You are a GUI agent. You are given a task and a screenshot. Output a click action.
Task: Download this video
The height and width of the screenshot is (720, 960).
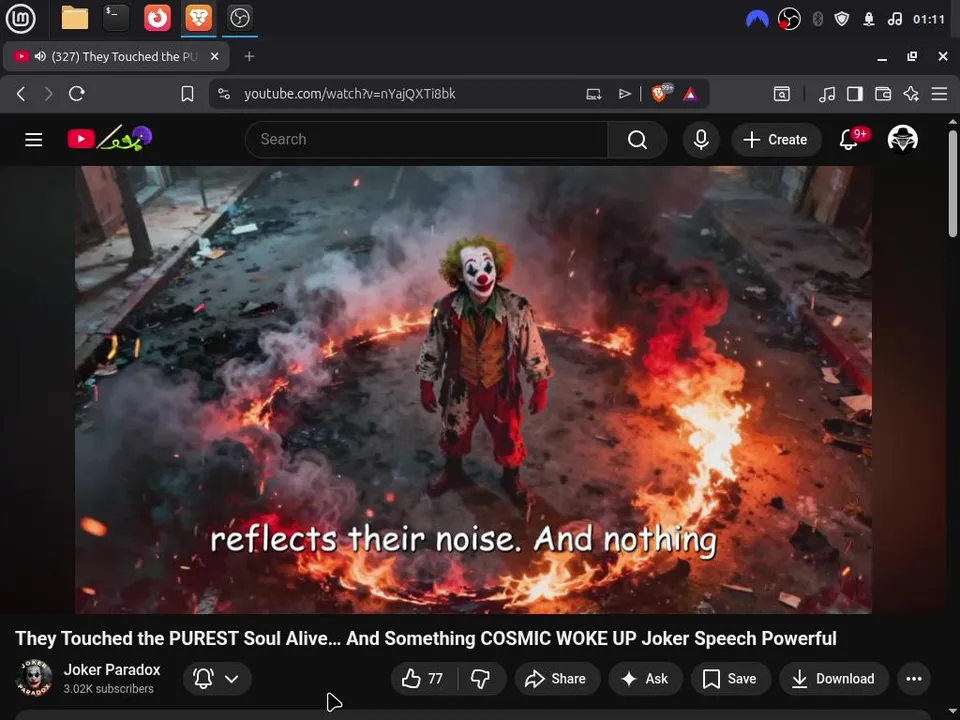[x=834, y=678]
